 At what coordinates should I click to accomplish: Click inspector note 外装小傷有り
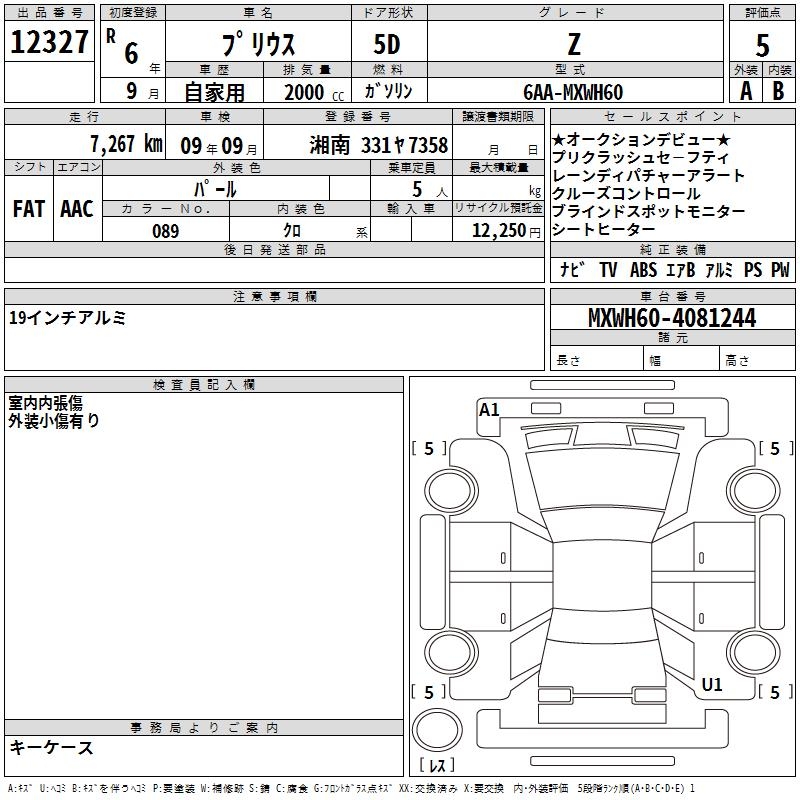coord(54,420)
